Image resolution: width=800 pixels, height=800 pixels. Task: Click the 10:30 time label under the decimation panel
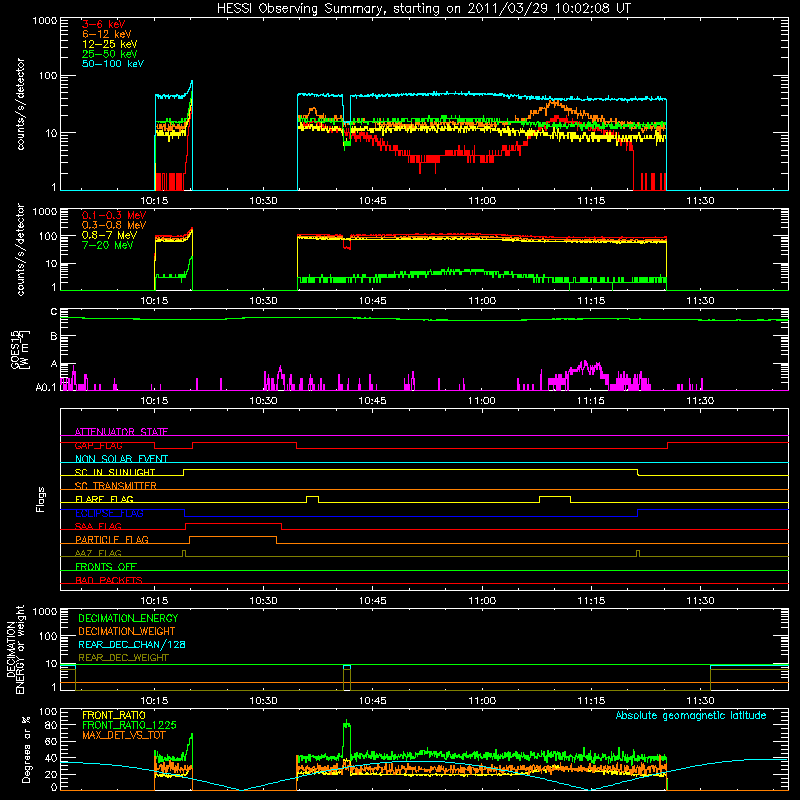tap(263, 701)
